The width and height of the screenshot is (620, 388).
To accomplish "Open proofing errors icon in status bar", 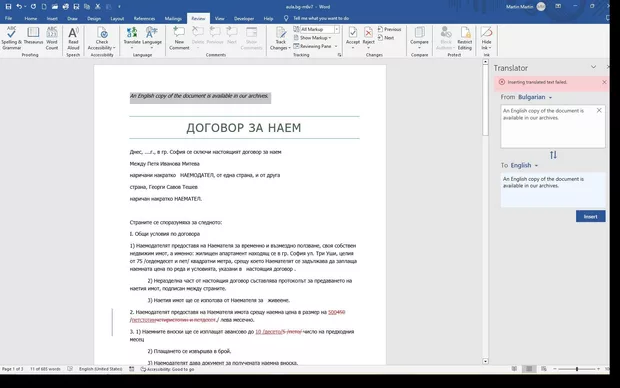I will (x=70, y=369).
